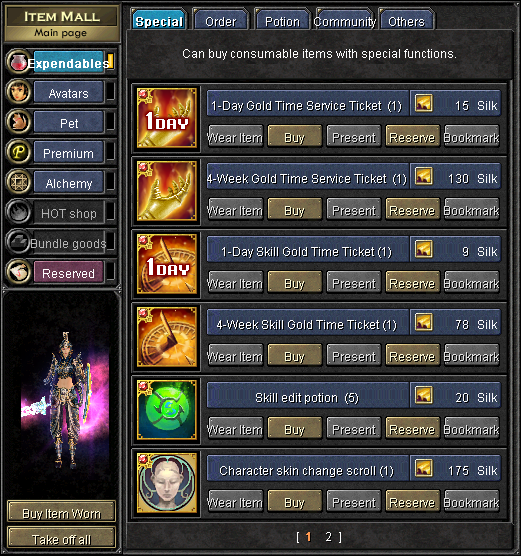Click the 4-Week Skill Gold Time Ticket icon
521x556 pixels.
[167, 337]
